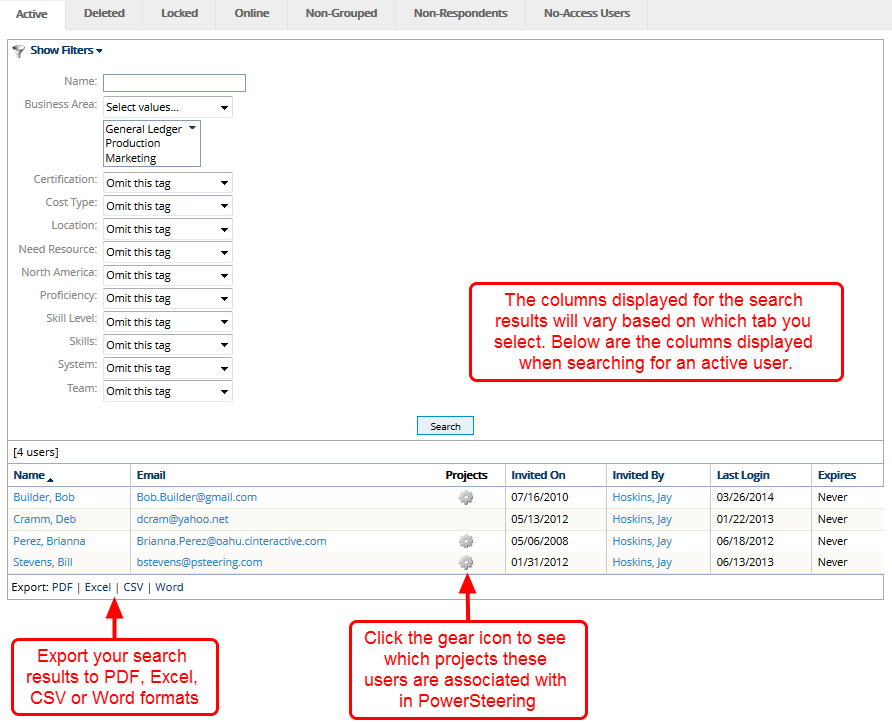Viewport: 892px width, 722px height.
Task: Select the No-Access Users tab
Action: [586, 14]
